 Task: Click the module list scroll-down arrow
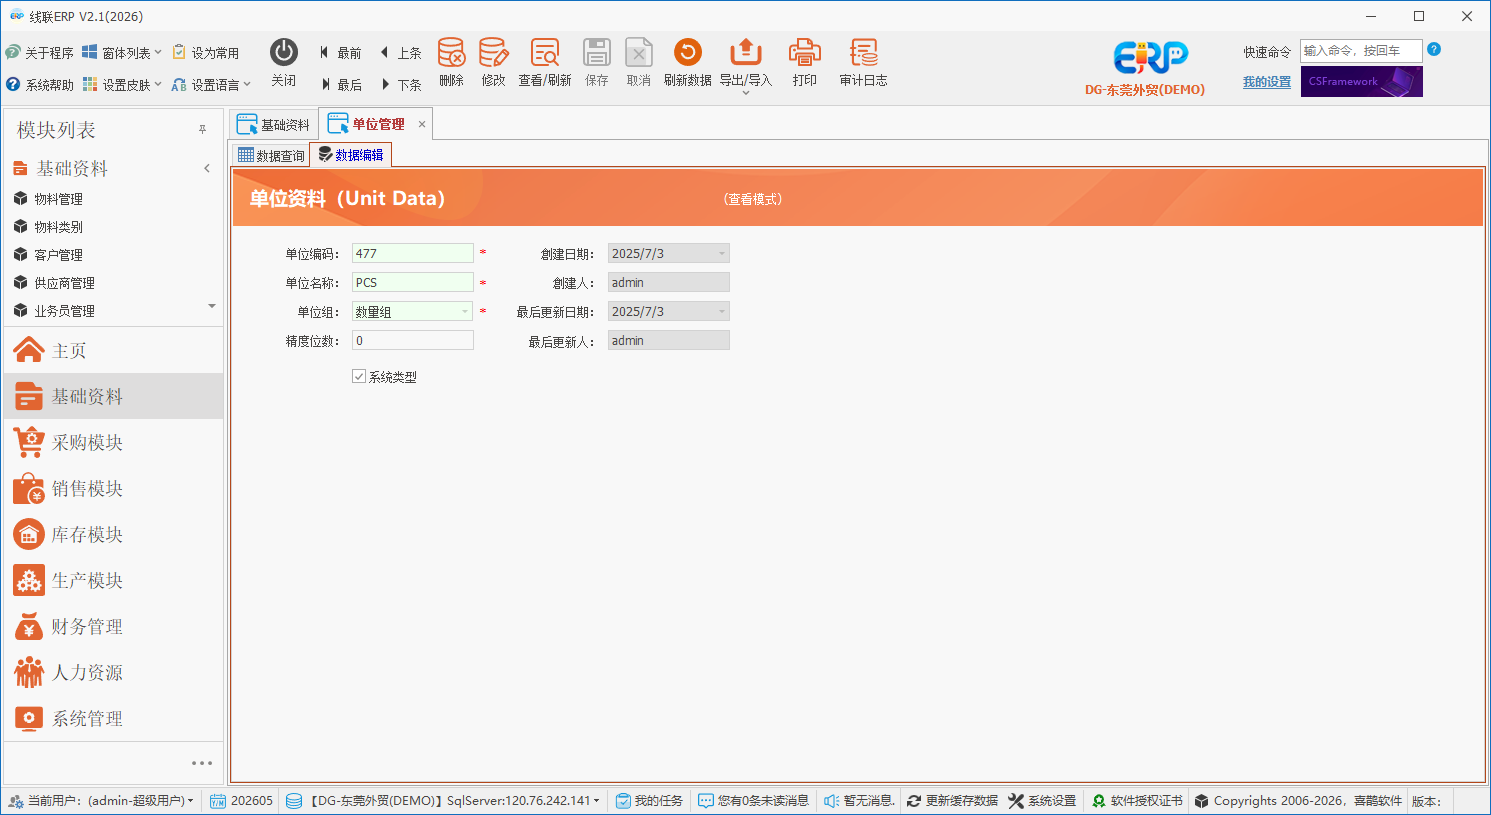[212, 306]
